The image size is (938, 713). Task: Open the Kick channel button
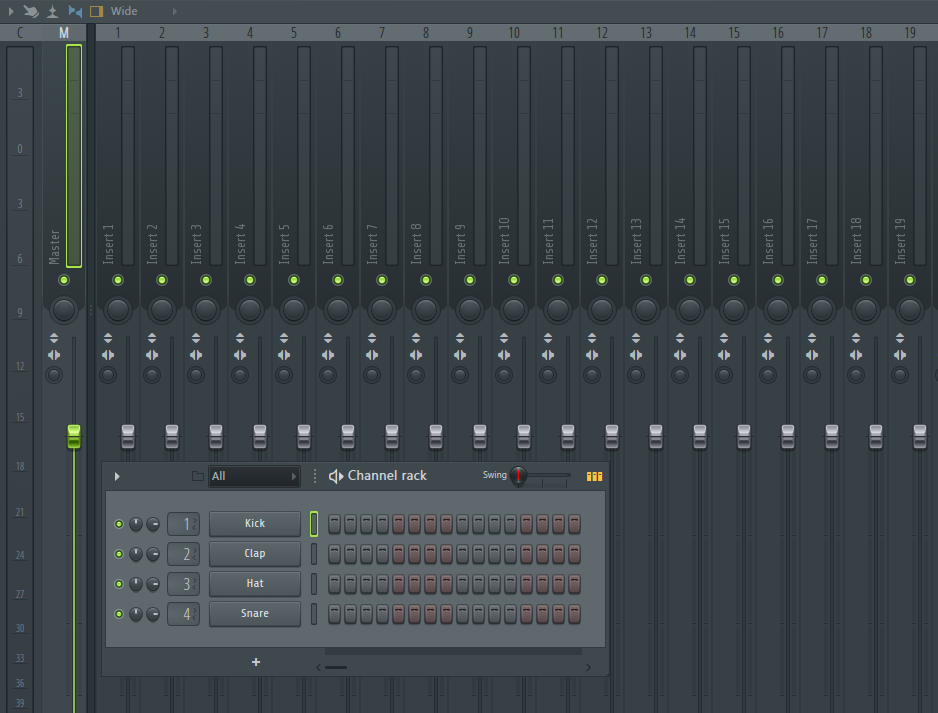[x=255, y=523]
